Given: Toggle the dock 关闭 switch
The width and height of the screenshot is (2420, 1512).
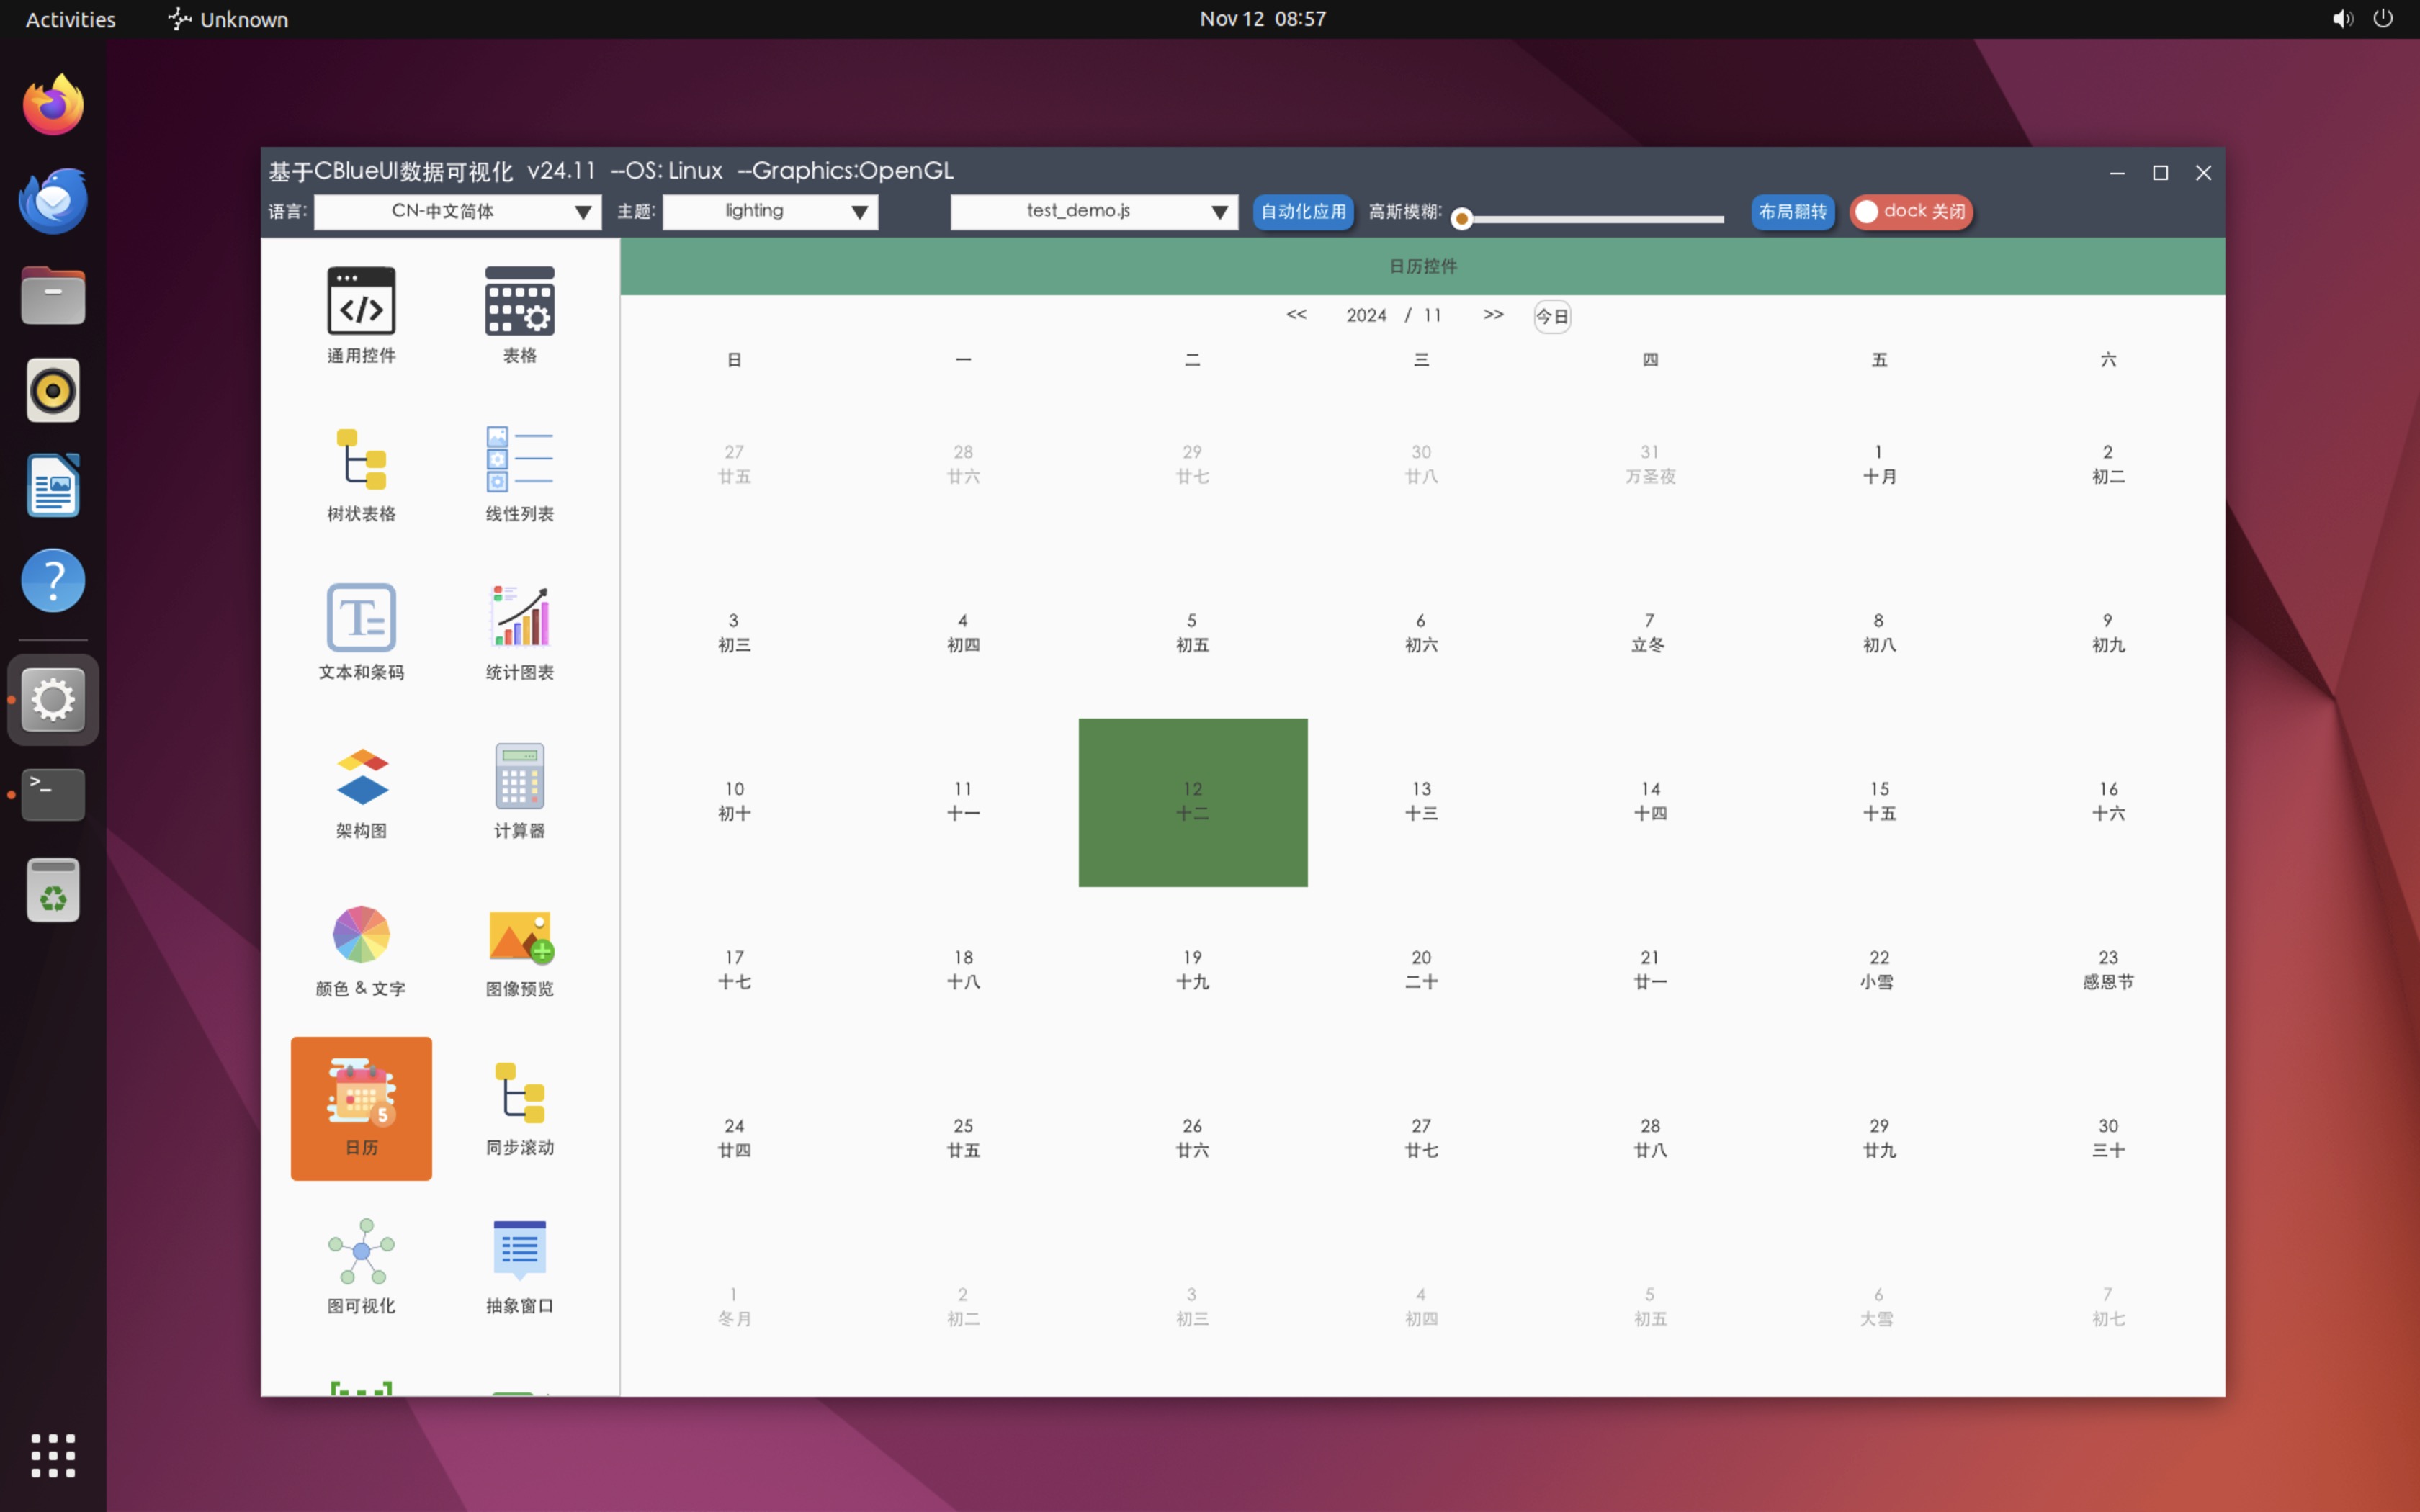Looking at the screenshot, I should pyautogui.click(x=1911, y=212).
